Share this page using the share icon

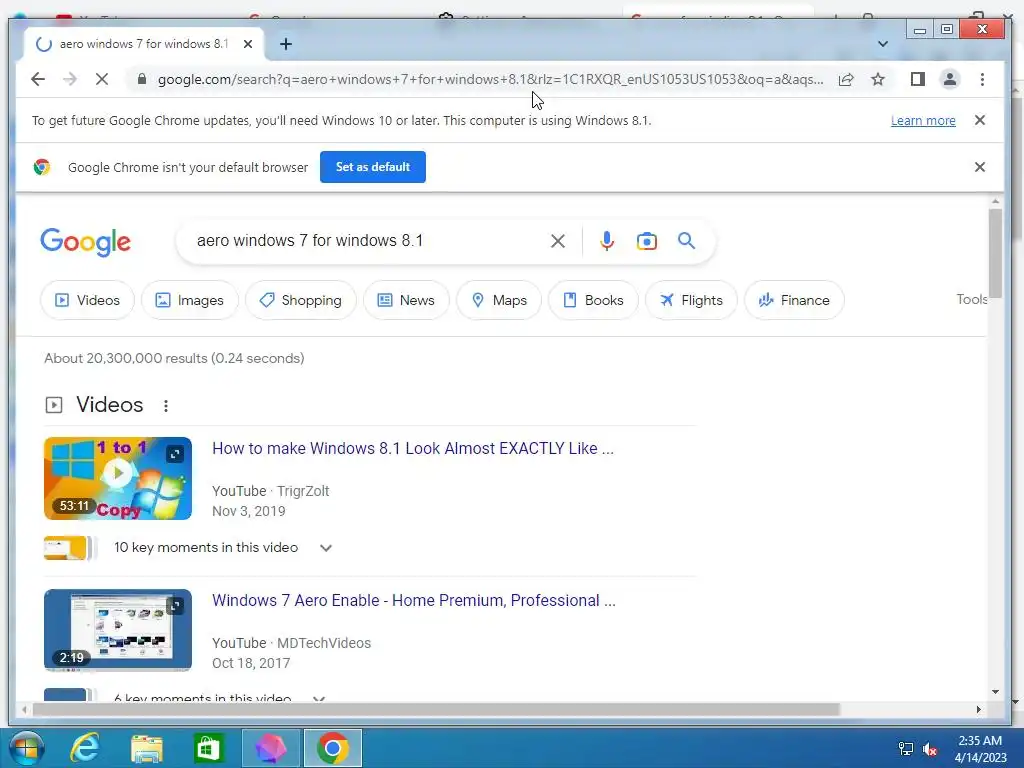click(x=846, y=79)
